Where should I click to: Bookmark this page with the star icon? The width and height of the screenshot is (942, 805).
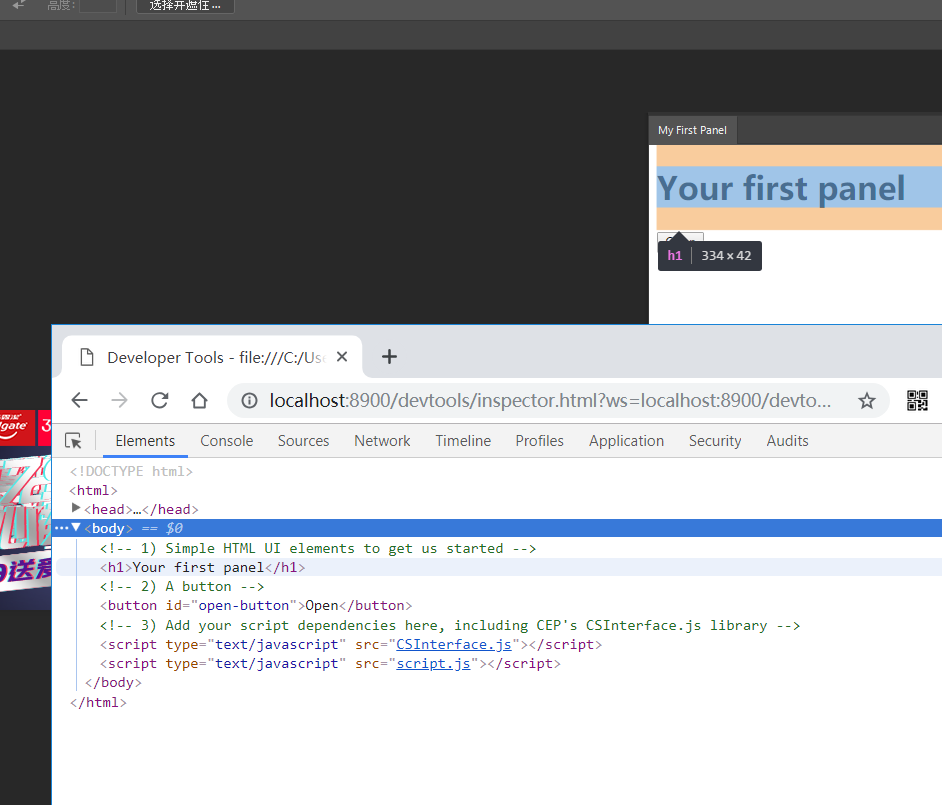point(866,401)
